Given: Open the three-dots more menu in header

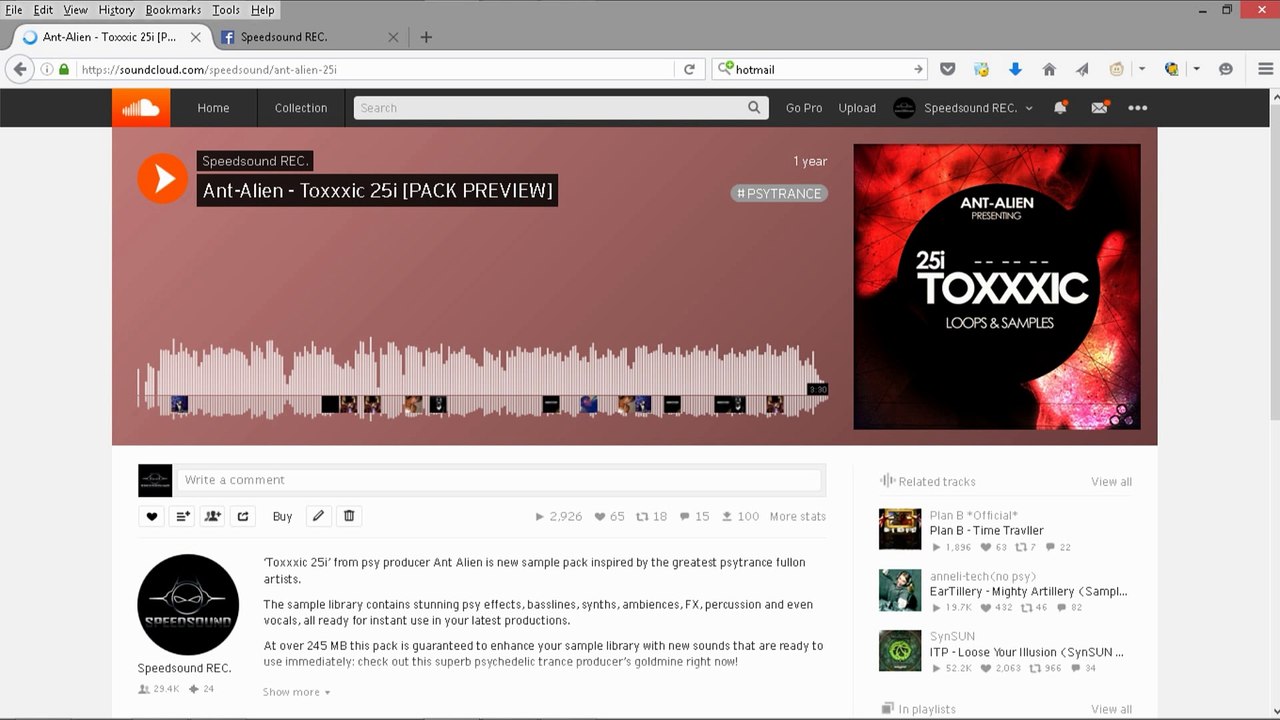Looking at the screenshot, I should pyautogui.click(x=1137, y=108).
